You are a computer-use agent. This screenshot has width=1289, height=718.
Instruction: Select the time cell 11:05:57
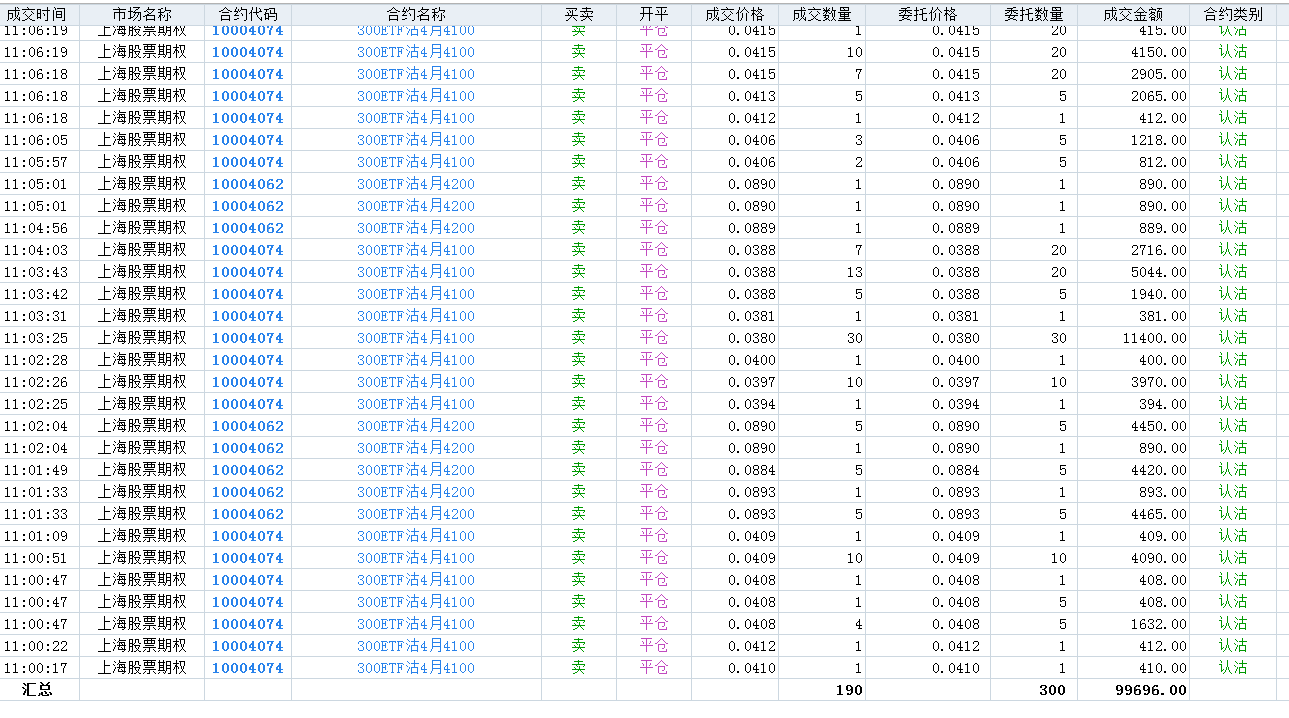pos(36,162)
